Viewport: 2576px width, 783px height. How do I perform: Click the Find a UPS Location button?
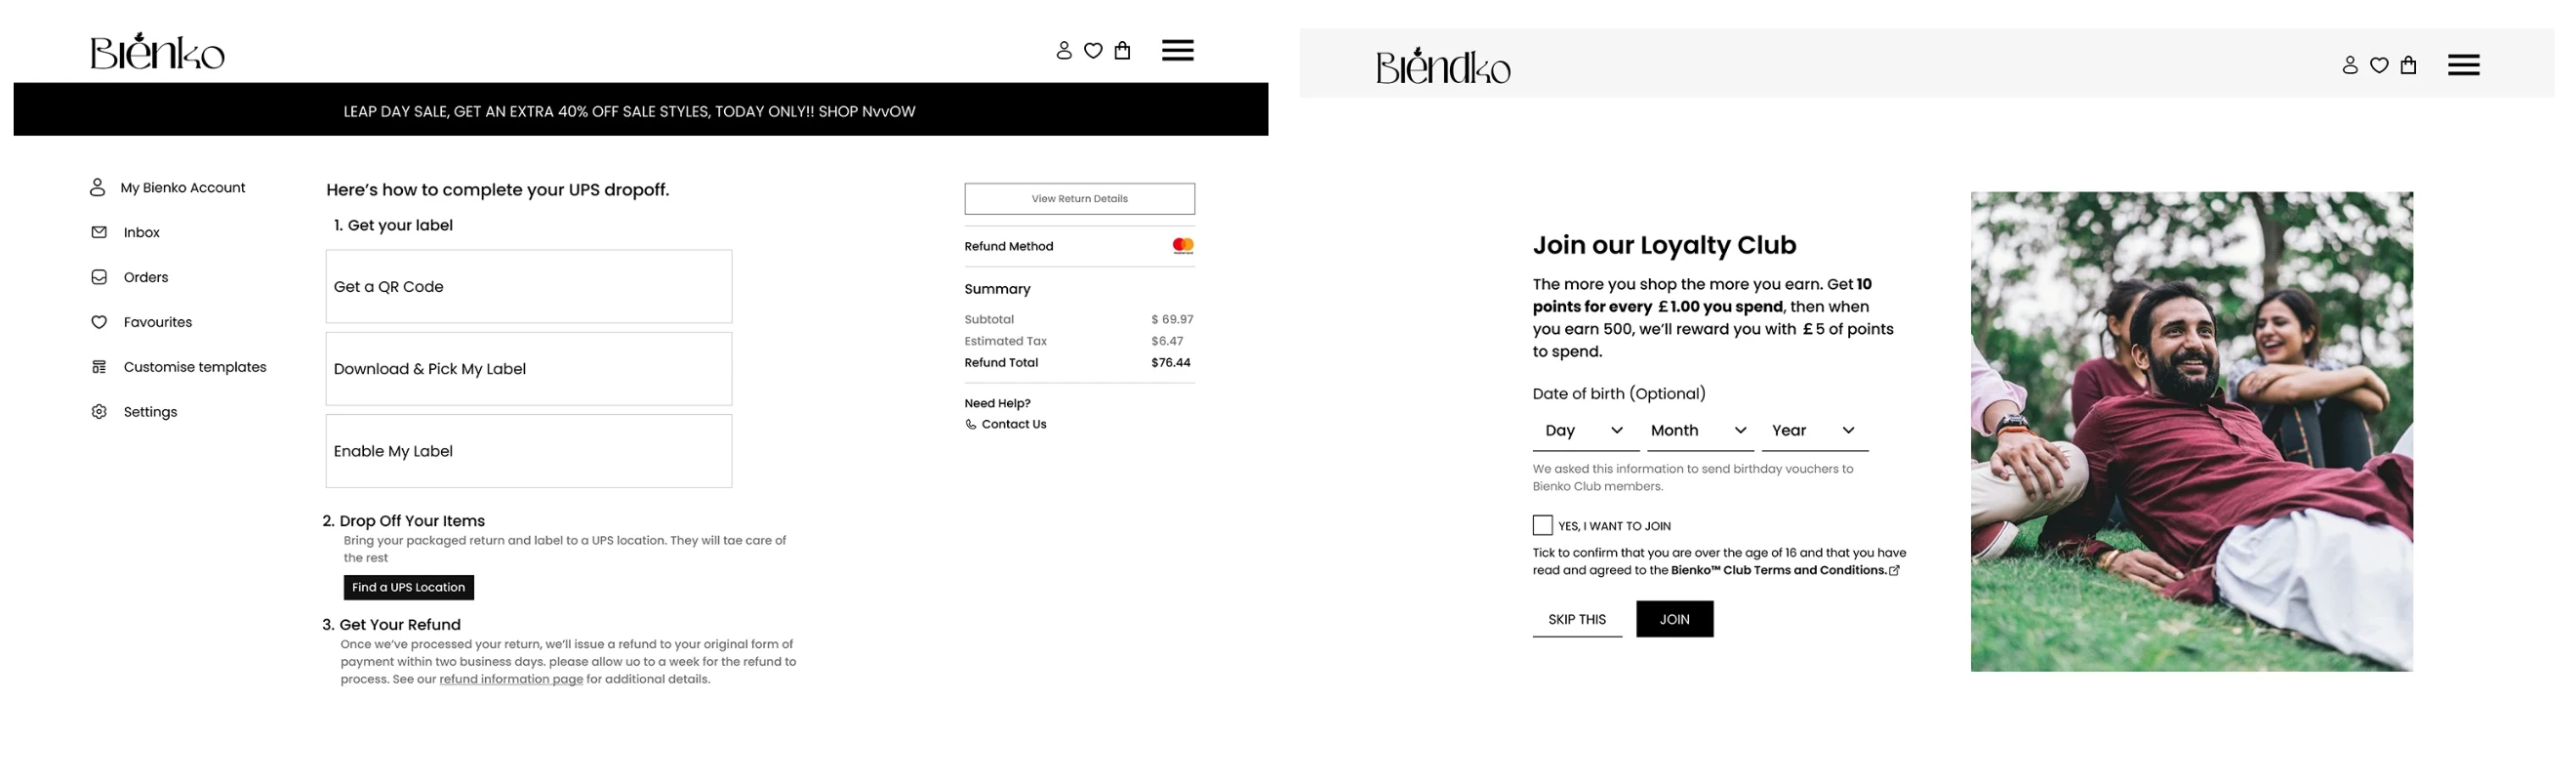point(408,587)
